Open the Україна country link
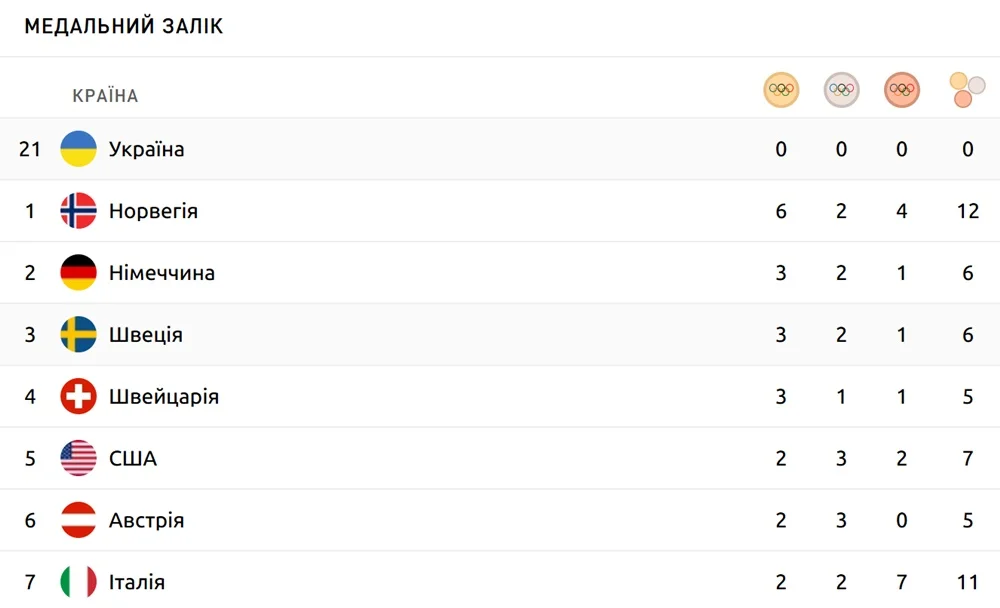1000x608 pixels. click(x=146, y=150)
